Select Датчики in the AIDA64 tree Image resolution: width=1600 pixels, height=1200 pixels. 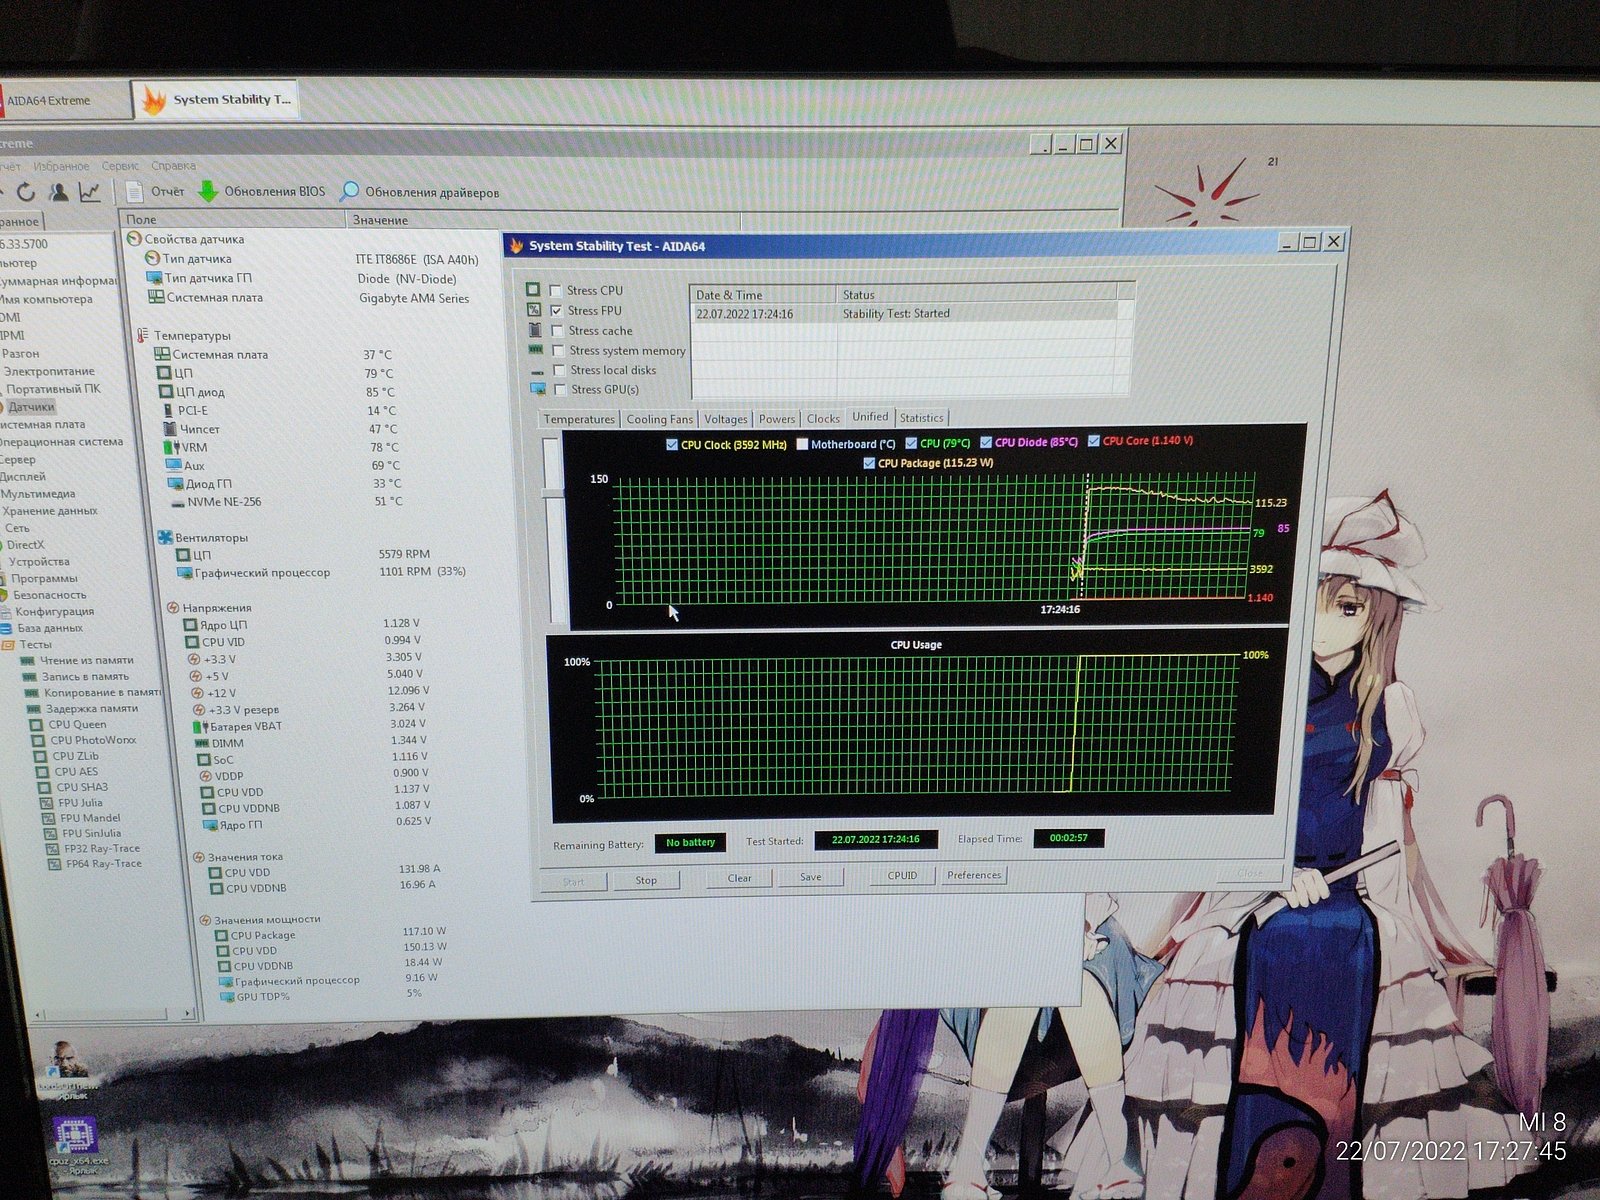(x=31, y=407)
